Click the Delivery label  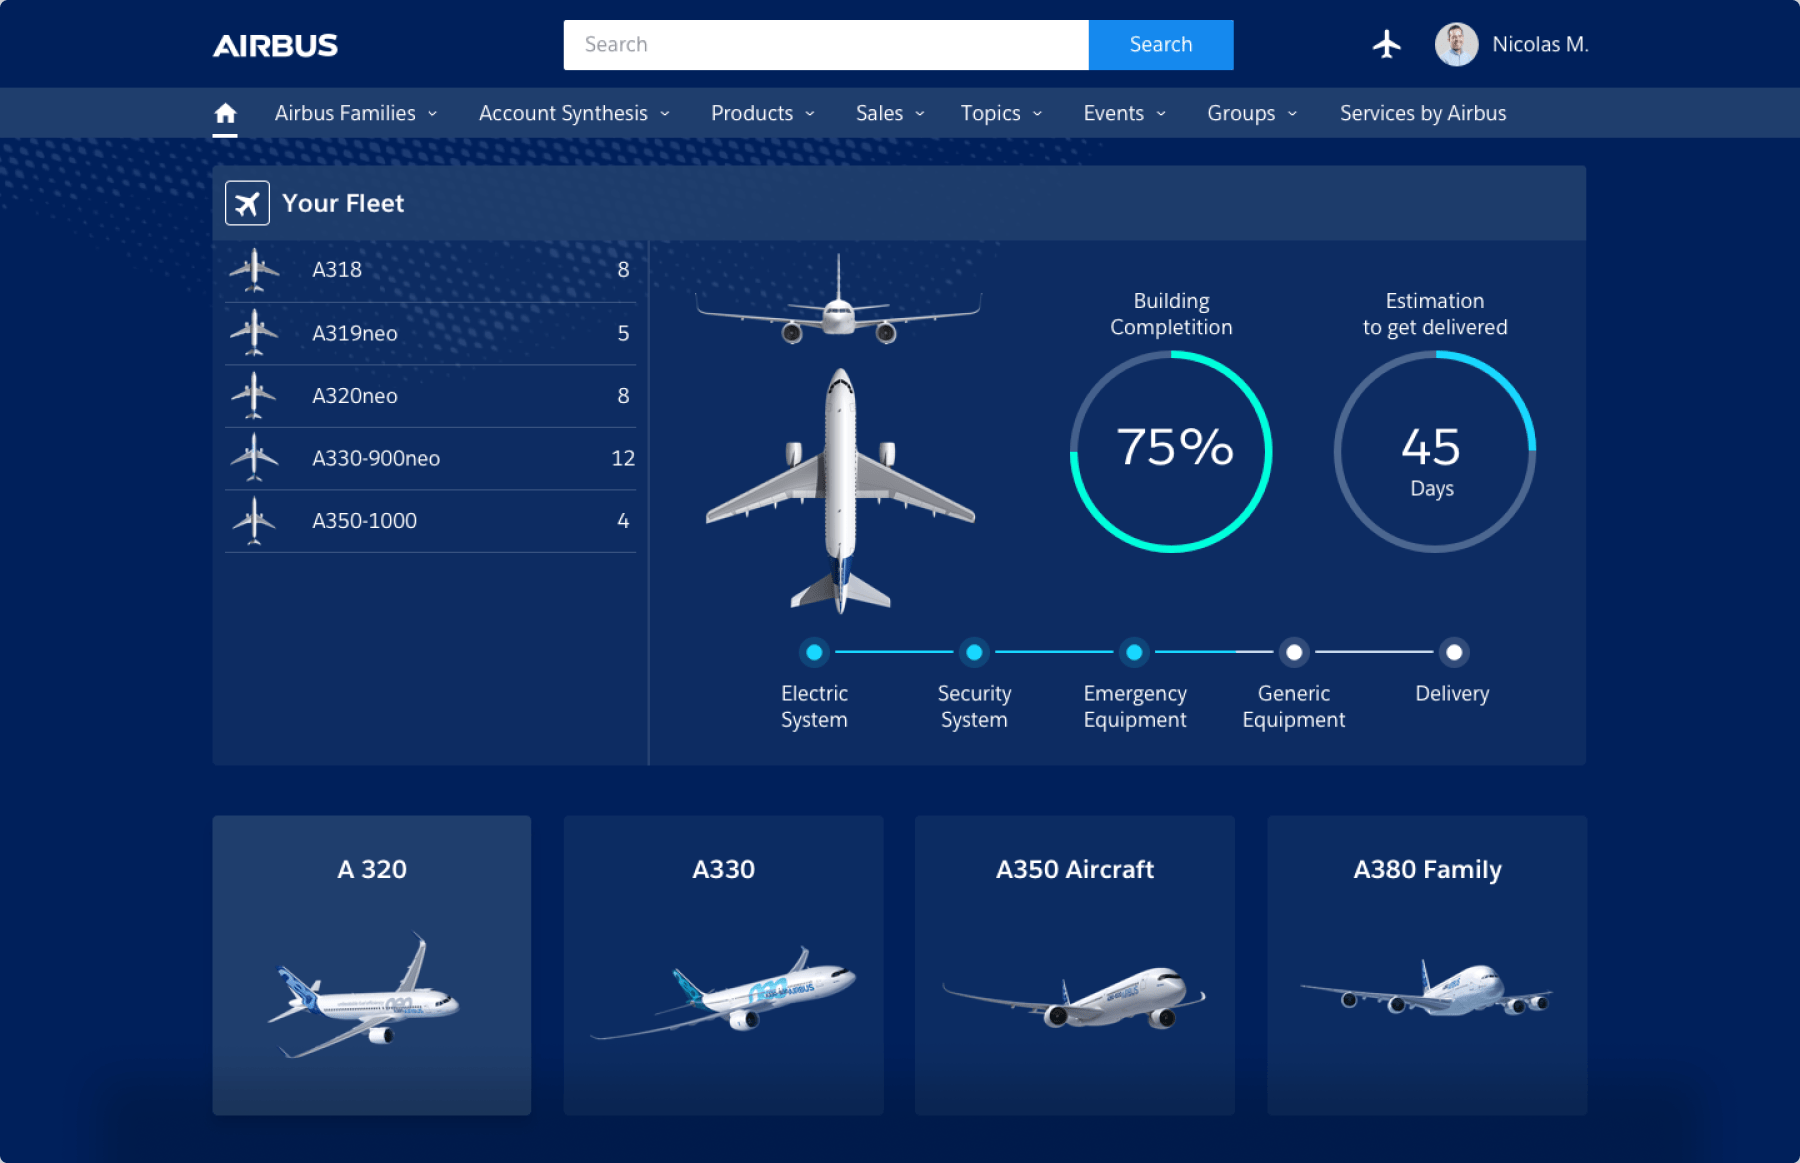pyautogui.click(x=1452, y=694)
